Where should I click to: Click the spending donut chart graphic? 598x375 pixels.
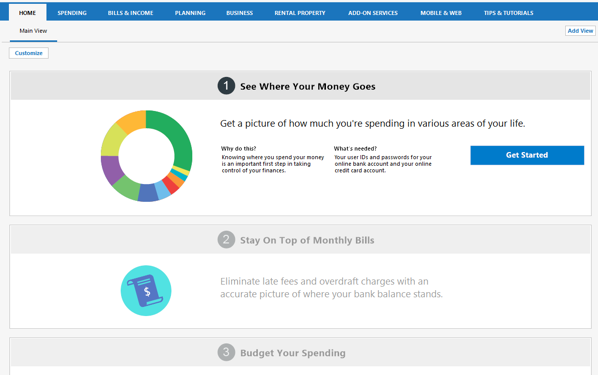point(146,156)
